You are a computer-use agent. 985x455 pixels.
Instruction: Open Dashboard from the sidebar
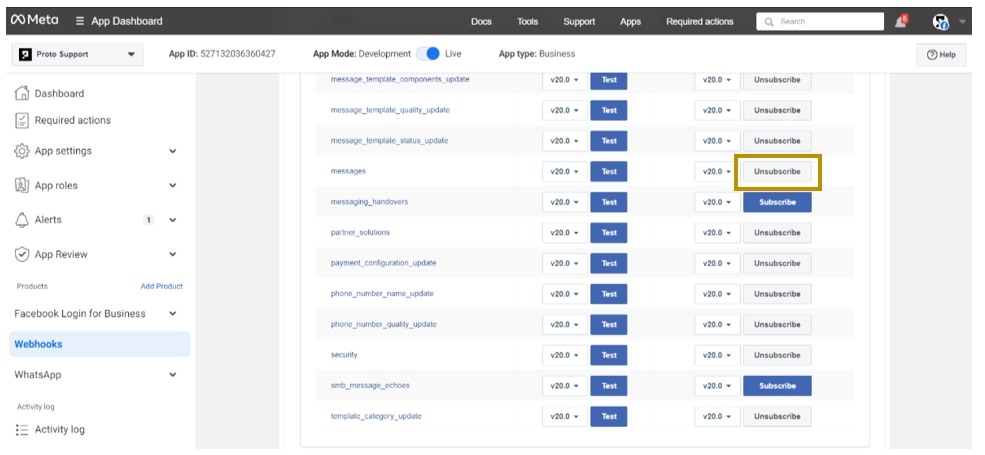(x=59, y=94)
